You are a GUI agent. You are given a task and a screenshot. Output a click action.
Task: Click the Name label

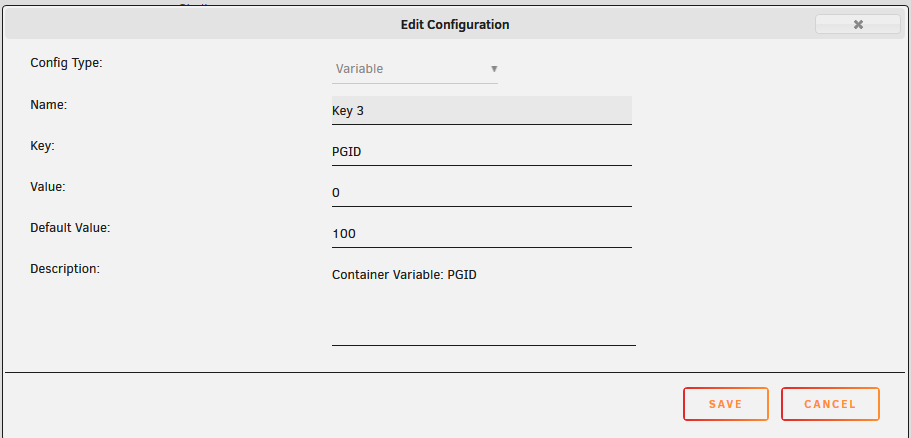(x=49, y=105)
